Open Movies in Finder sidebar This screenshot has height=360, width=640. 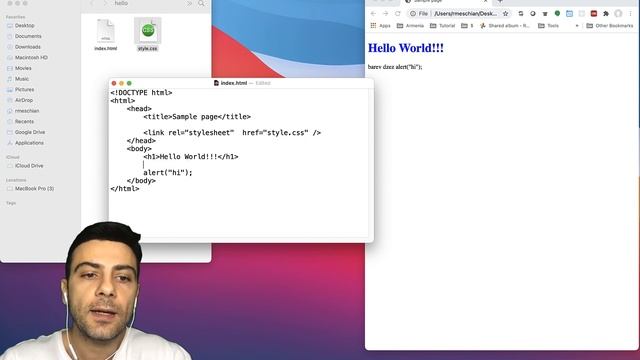(23, 68)
